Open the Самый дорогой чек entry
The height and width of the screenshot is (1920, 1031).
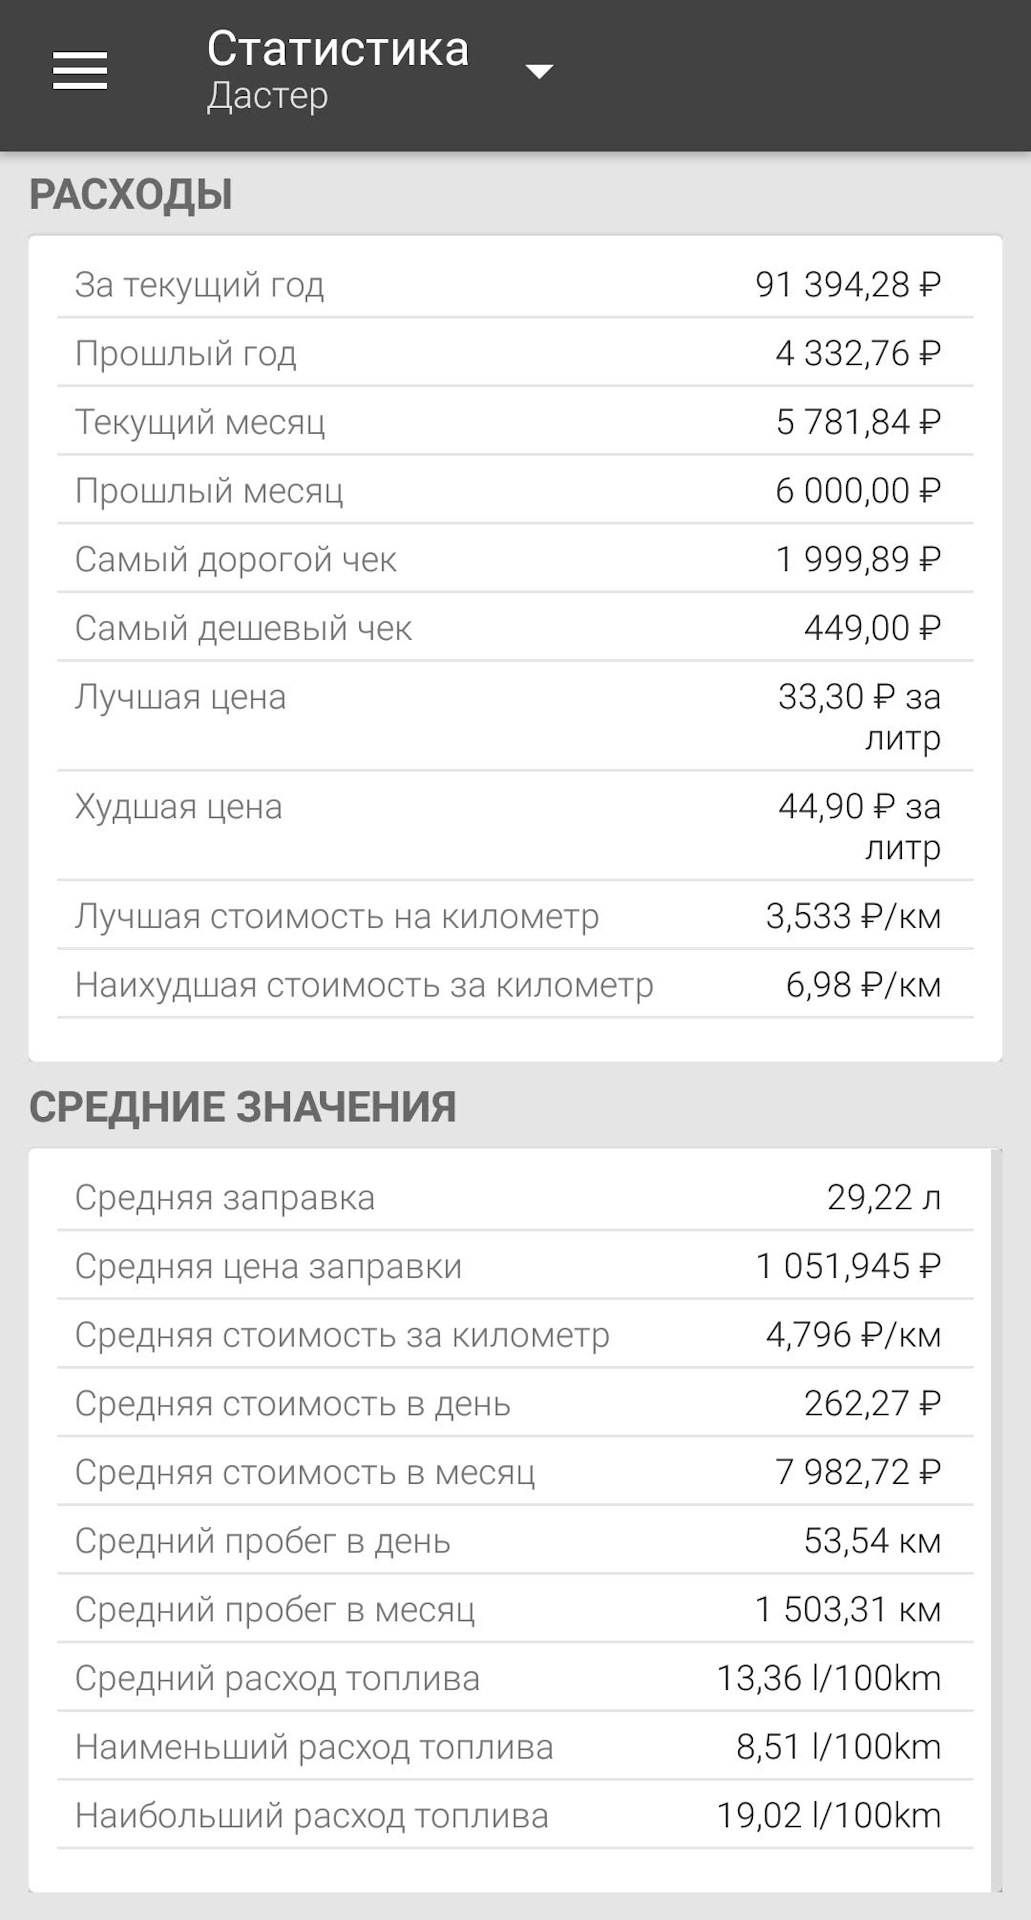514,560
